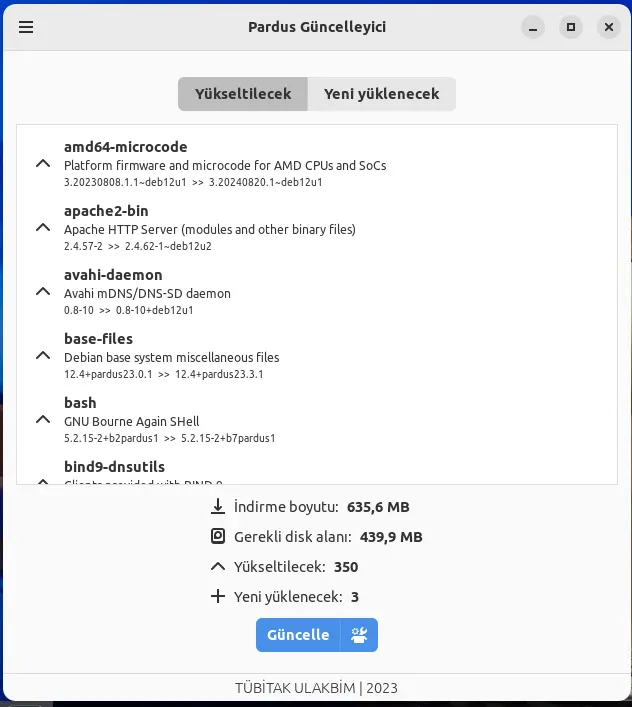This screenshot has width=632, height=707.
Task: Close the Pardus Güncelleyici window
Action: click(x=609, y=28)
